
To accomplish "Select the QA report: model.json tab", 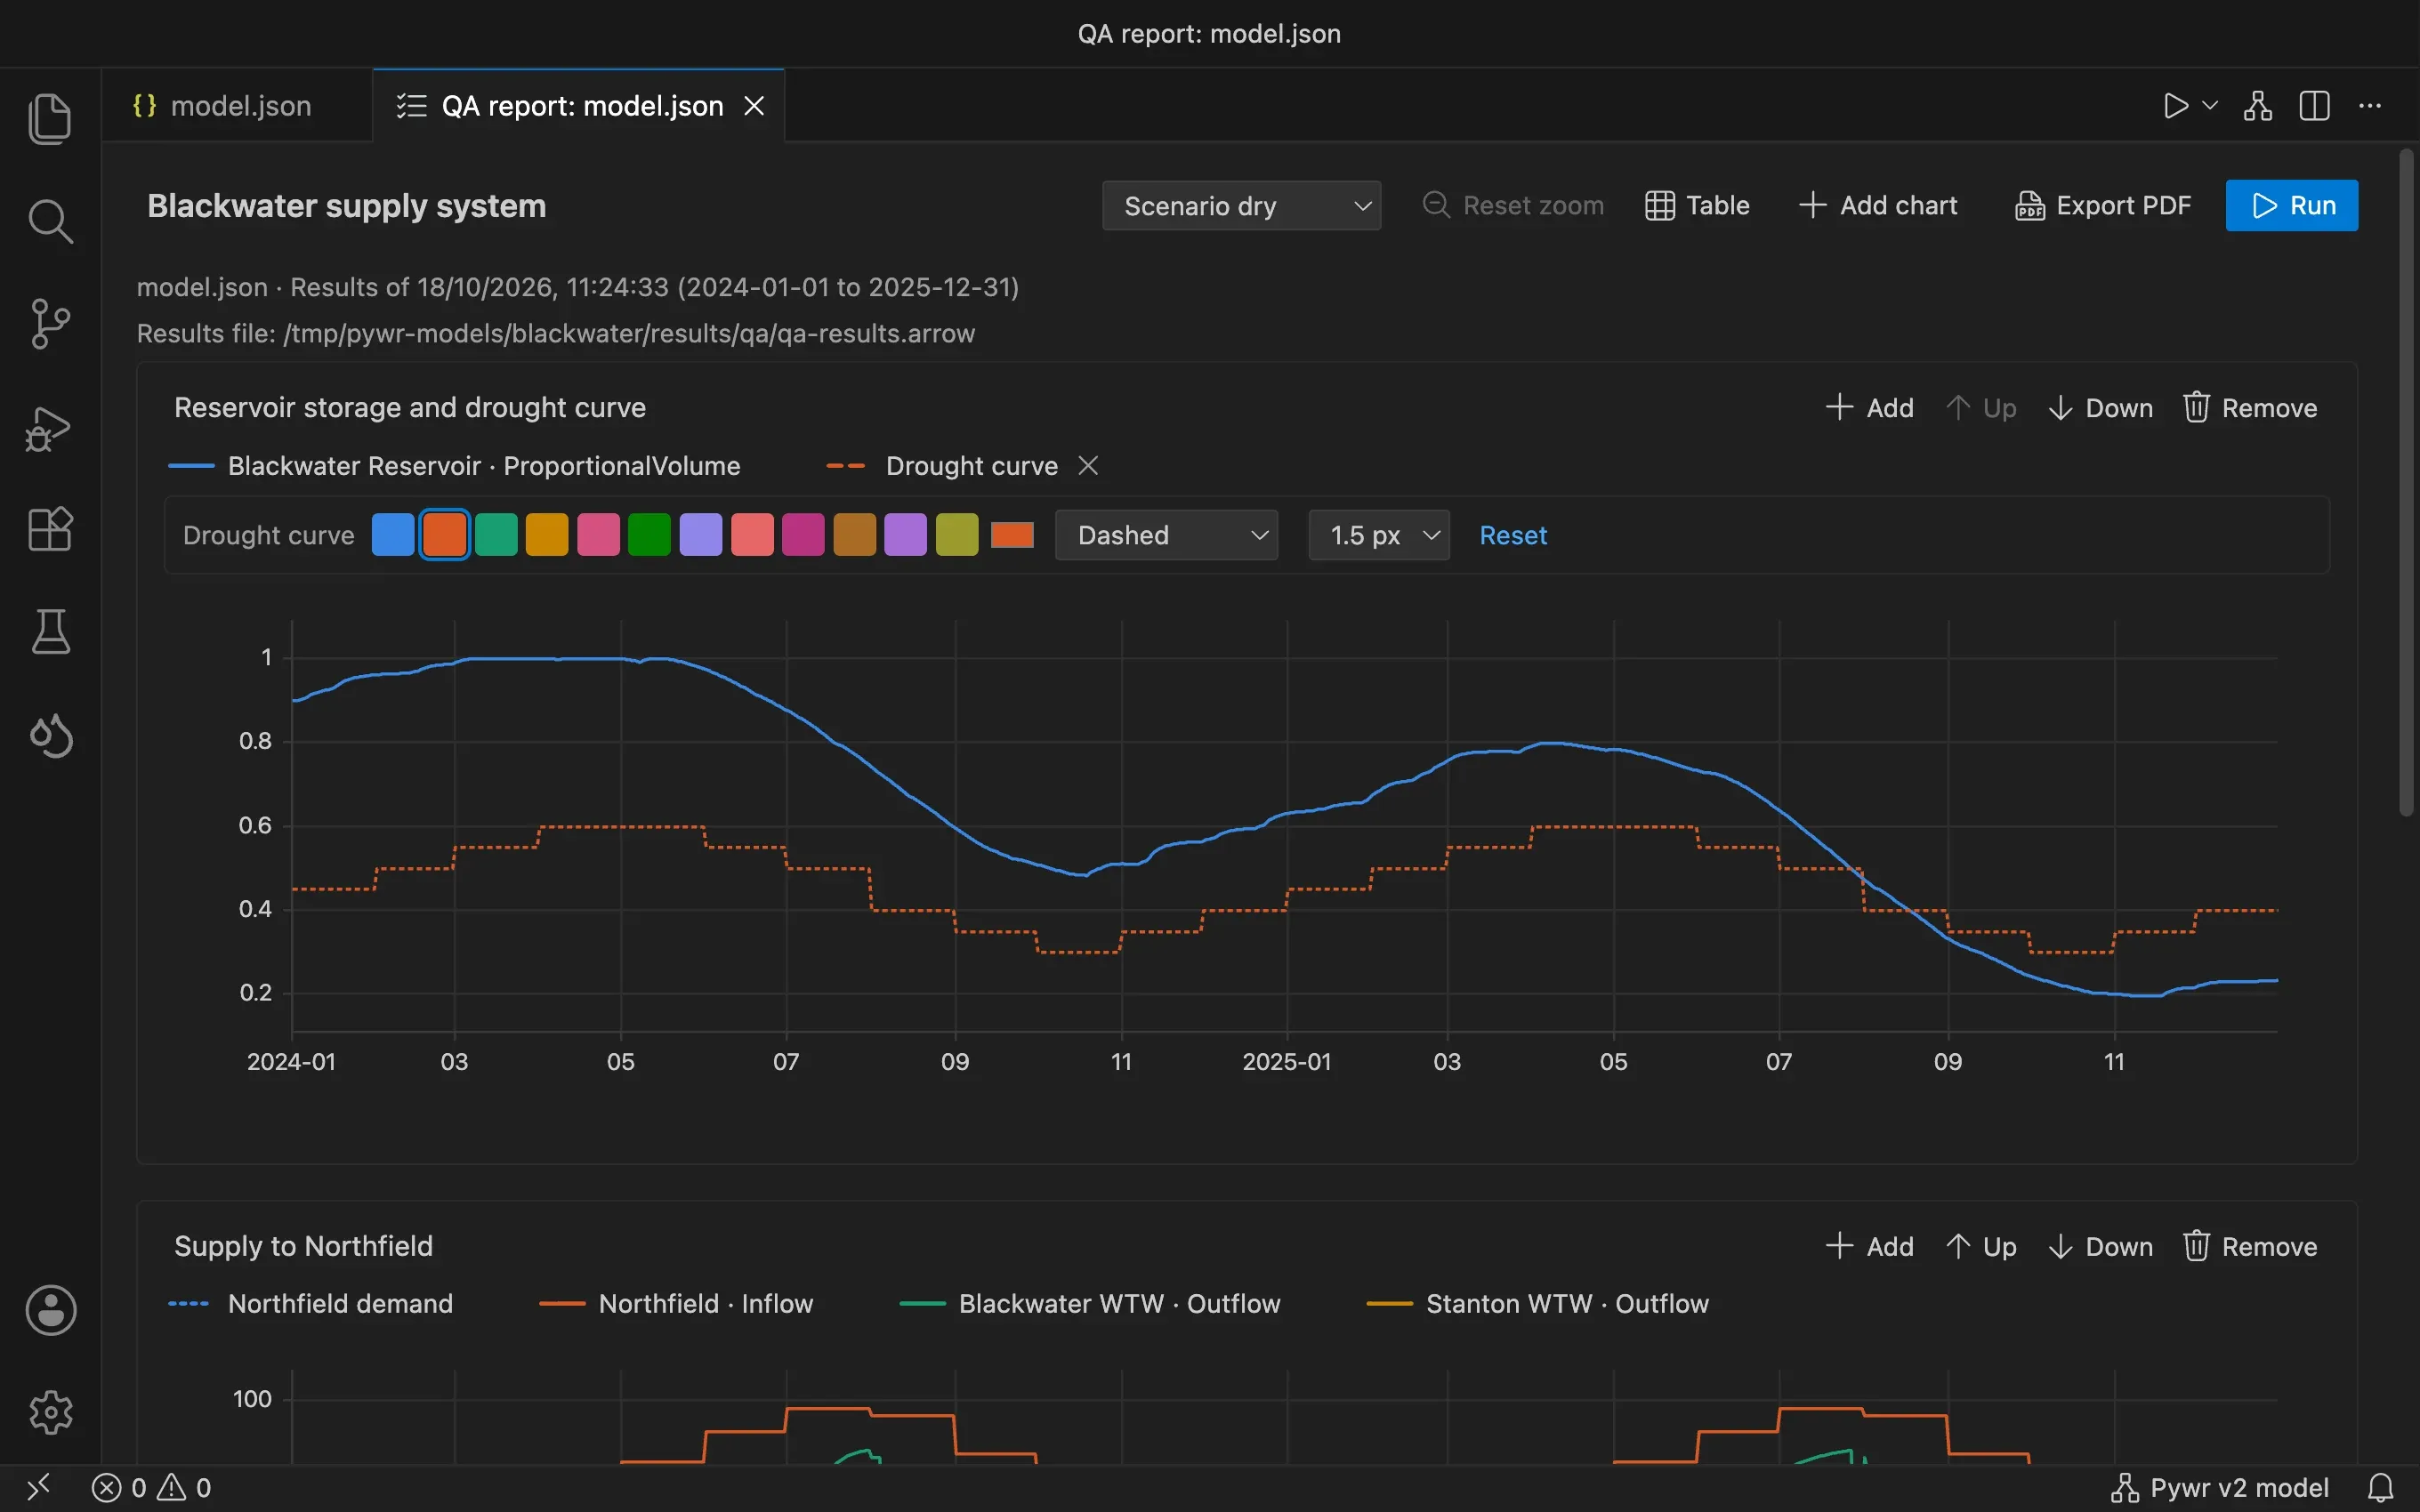I will click(578, 106).
